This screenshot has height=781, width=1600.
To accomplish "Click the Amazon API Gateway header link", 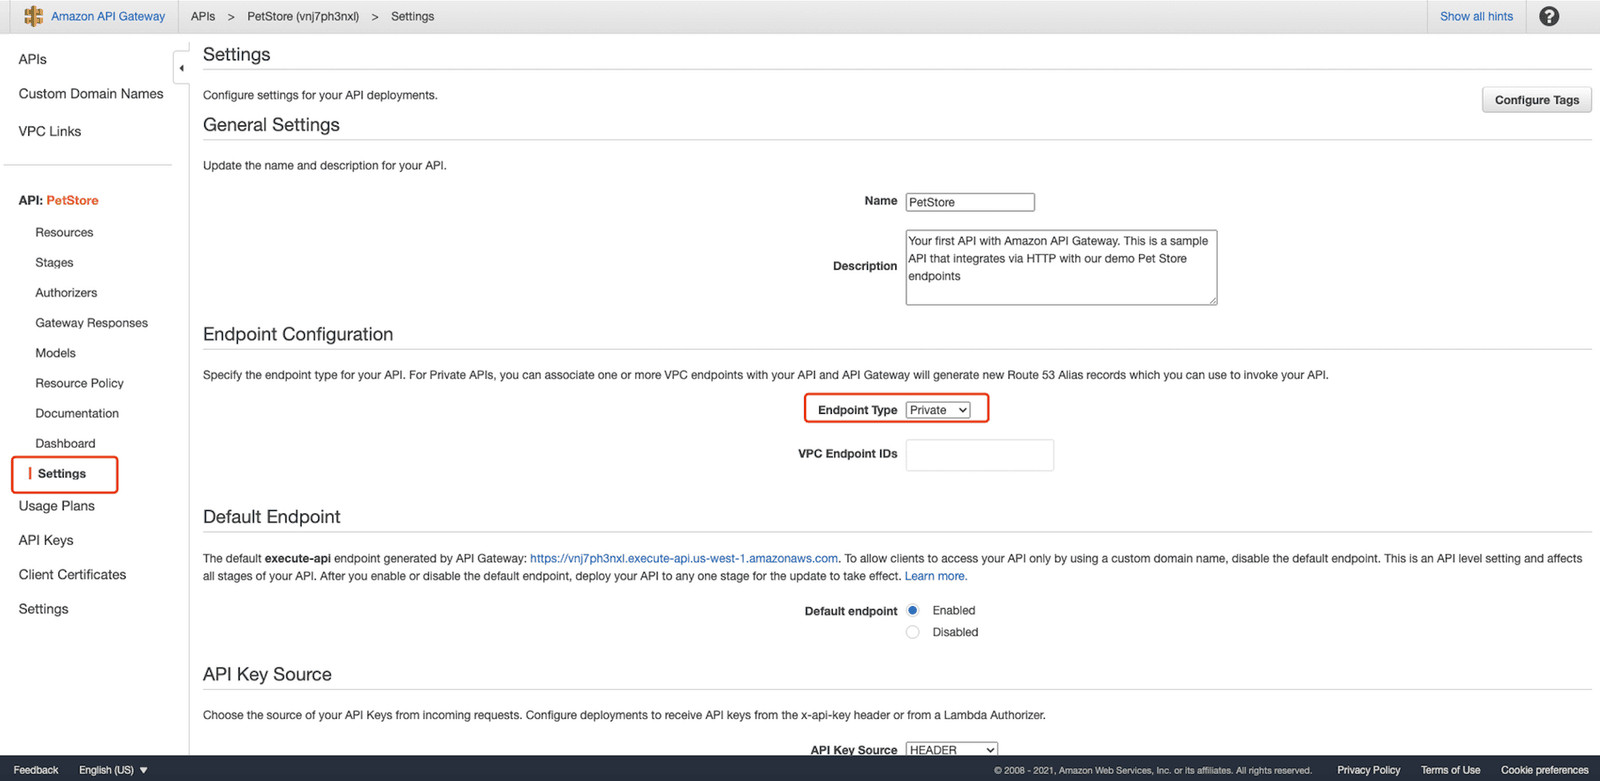I will [x=108, y=16].
